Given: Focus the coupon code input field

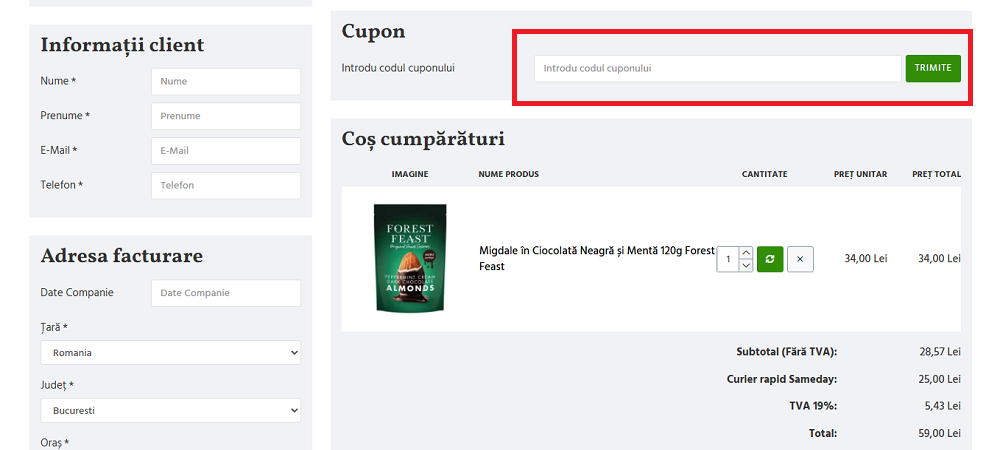Looking at the screenshot, I should [717, 68].
